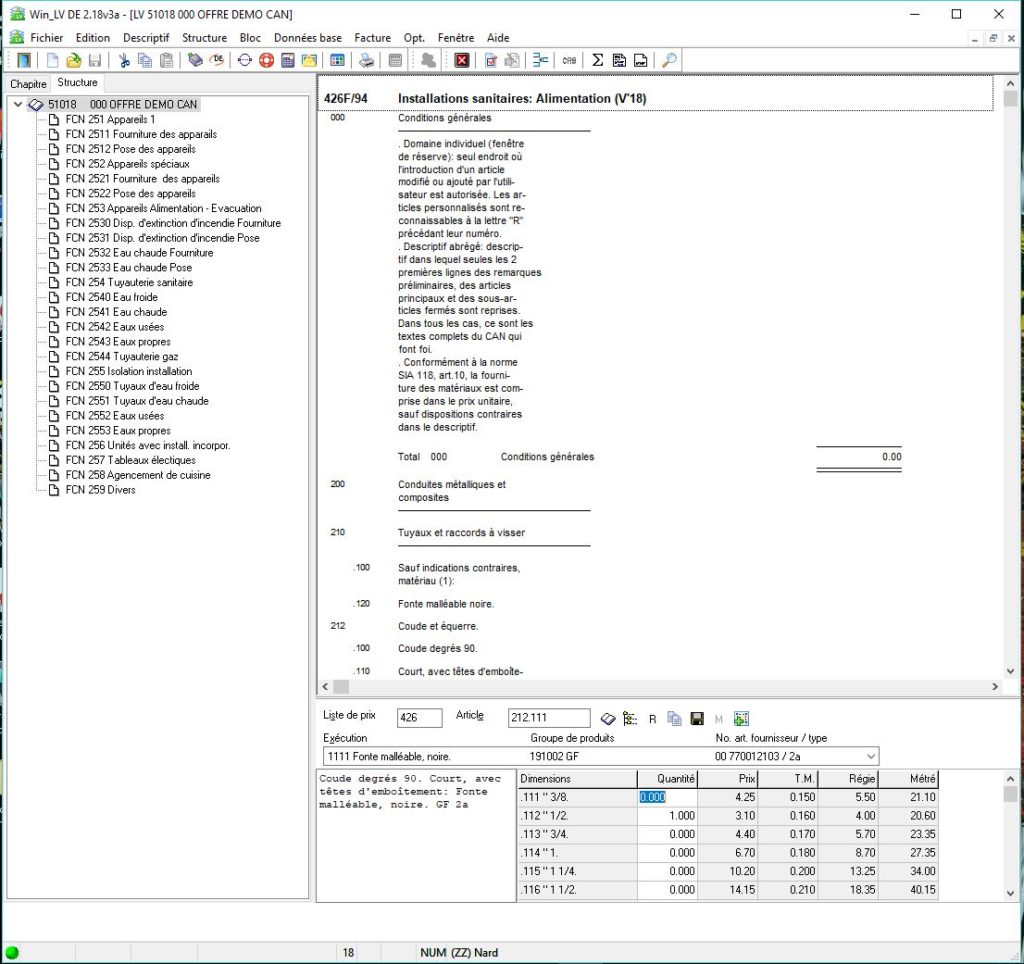Click the floppy disk save icon in top toolbar

pos(95,61)
